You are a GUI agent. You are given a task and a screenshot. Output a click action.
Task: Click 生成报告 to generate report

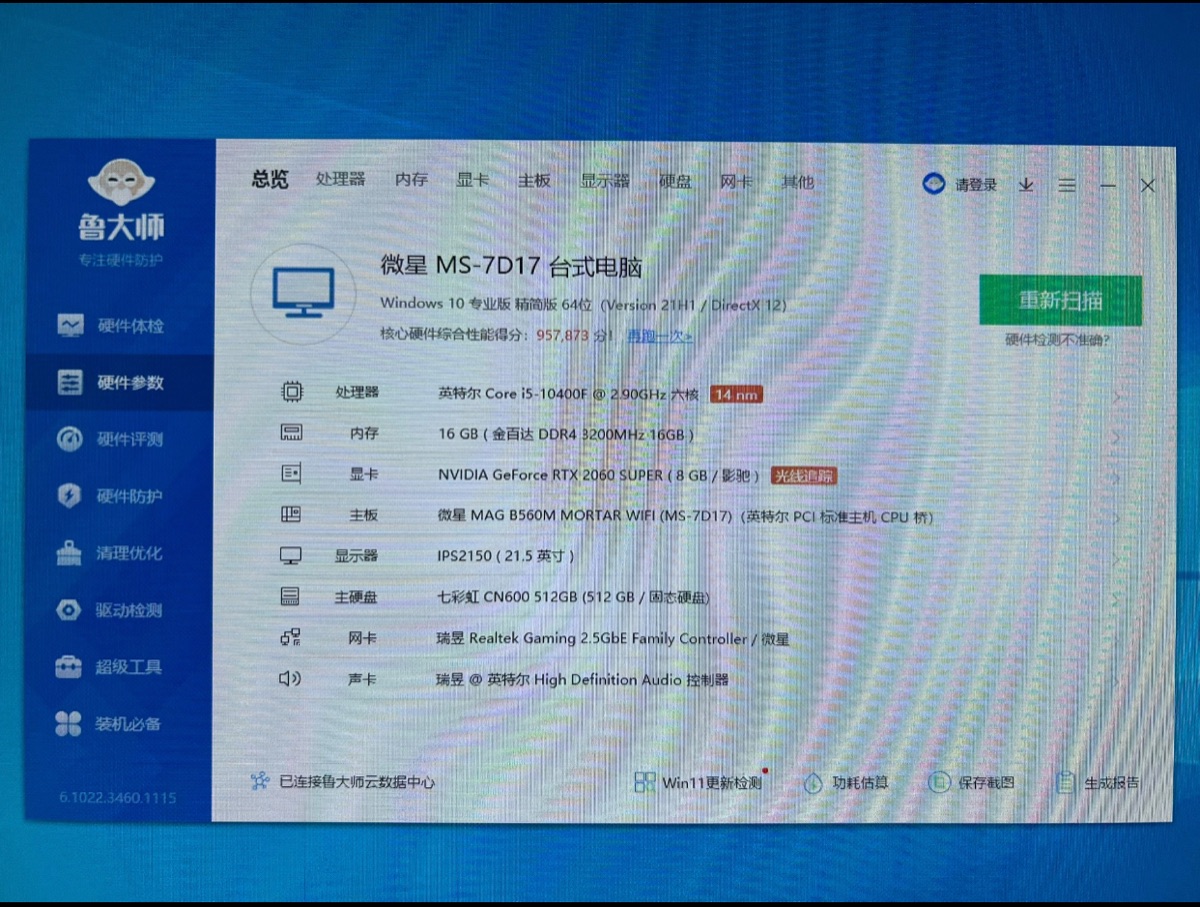tap(1098, 782)
